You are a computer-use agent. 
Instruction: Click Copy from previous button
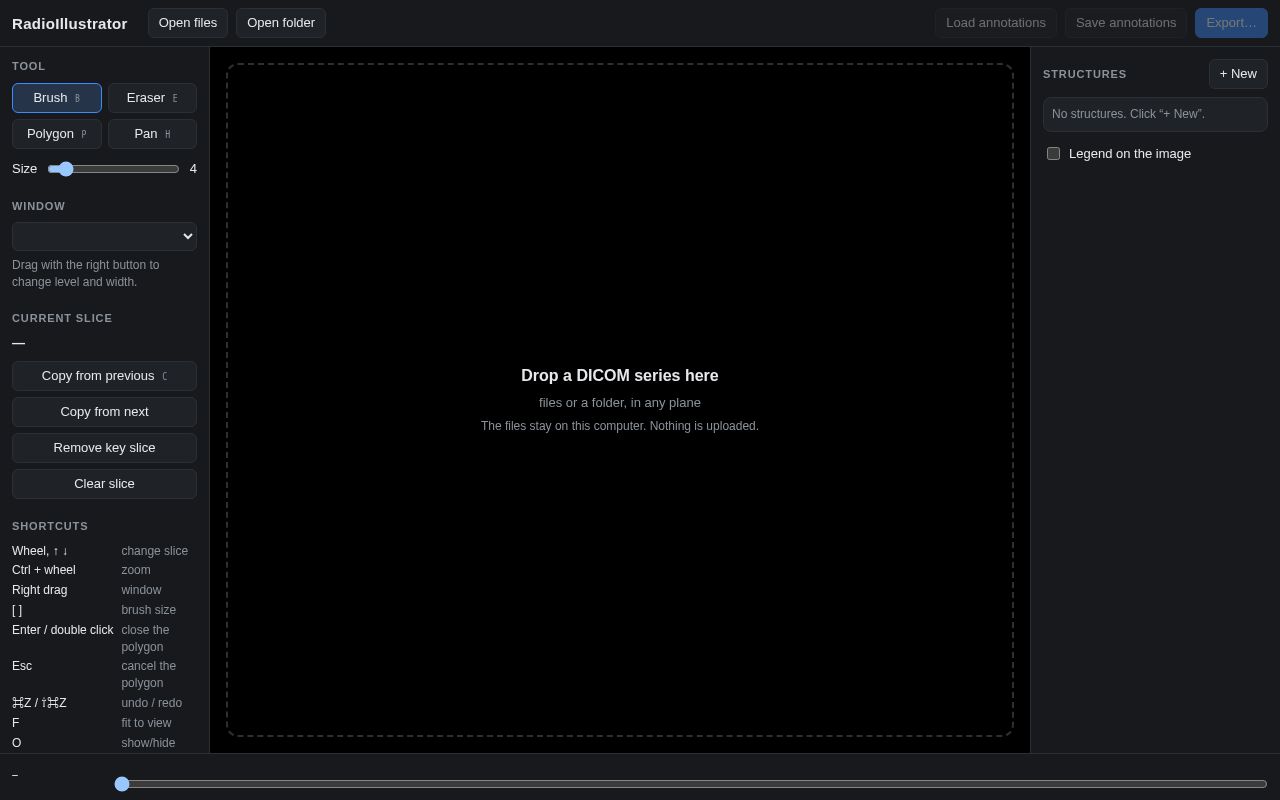click(x=104, y=376)
